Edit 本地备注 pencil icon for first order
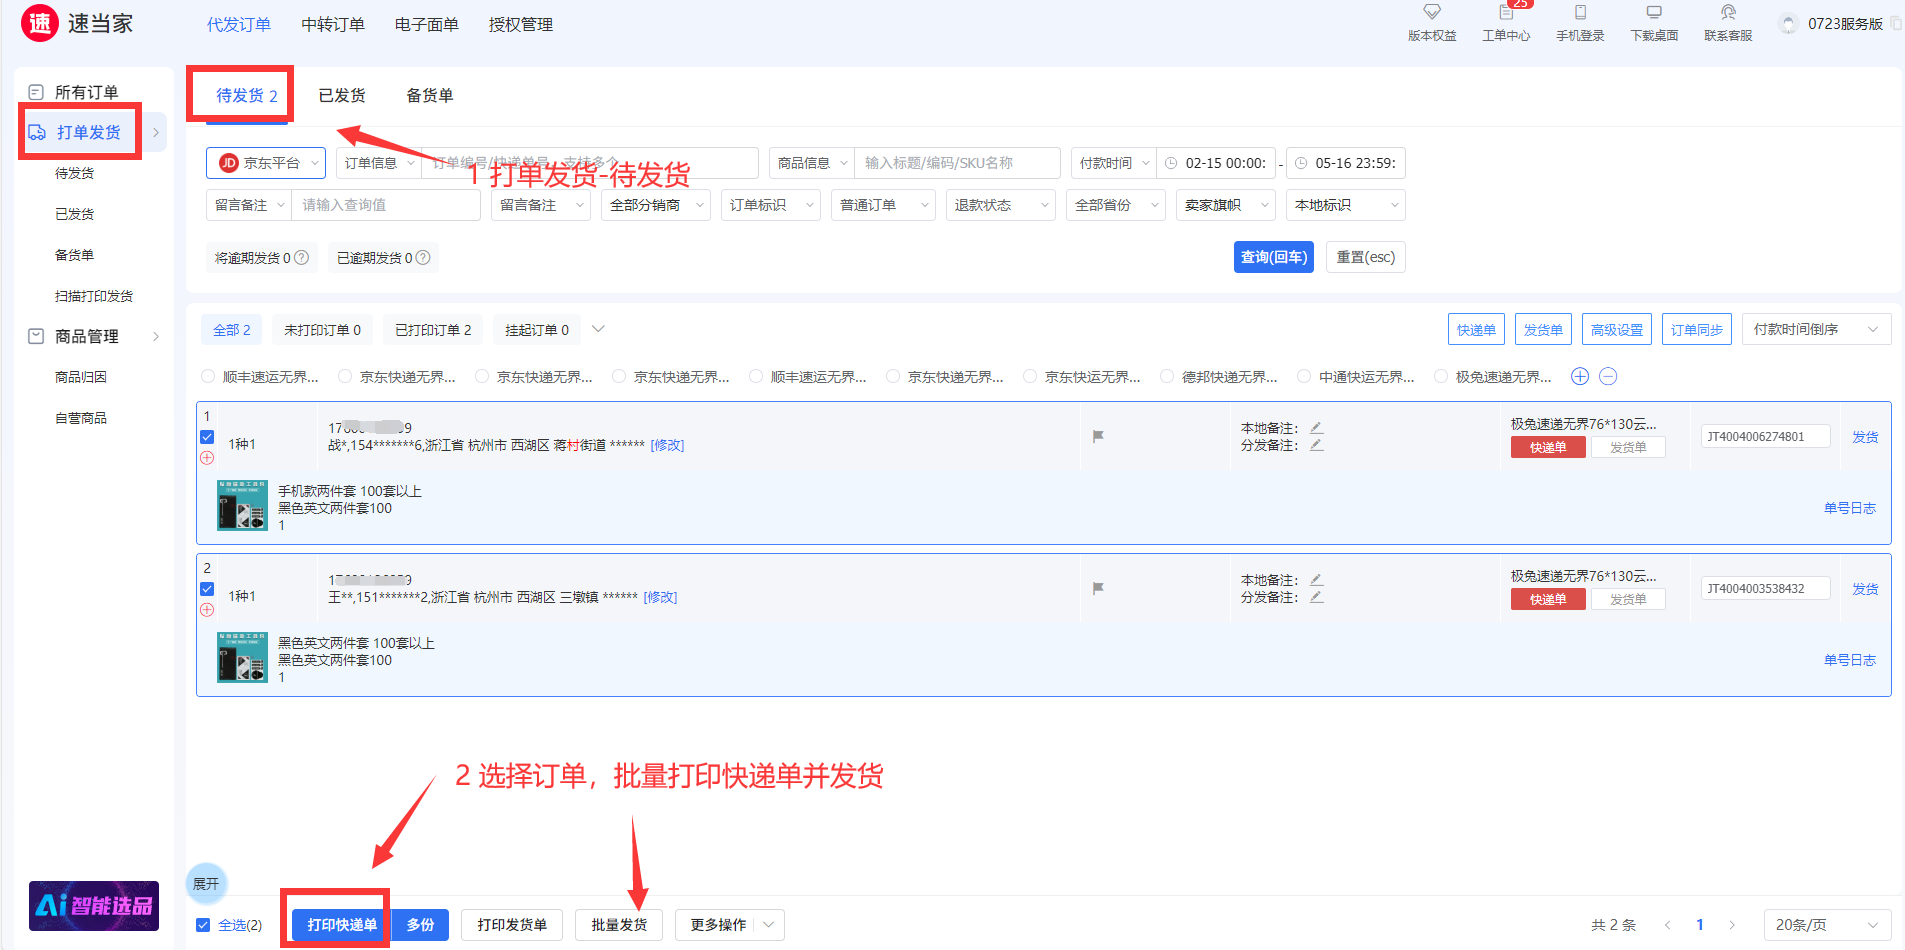Screen dimensions: 1905x950 [x=1316, y=428]
